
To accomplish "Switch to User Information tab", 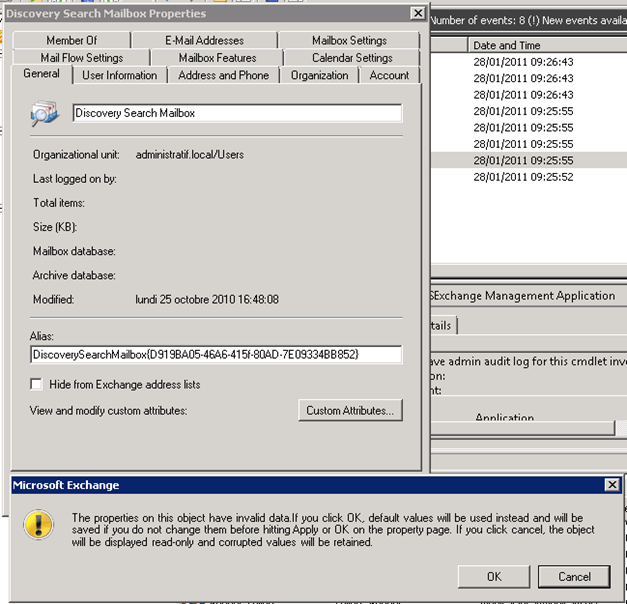I will tap(119, 75).
